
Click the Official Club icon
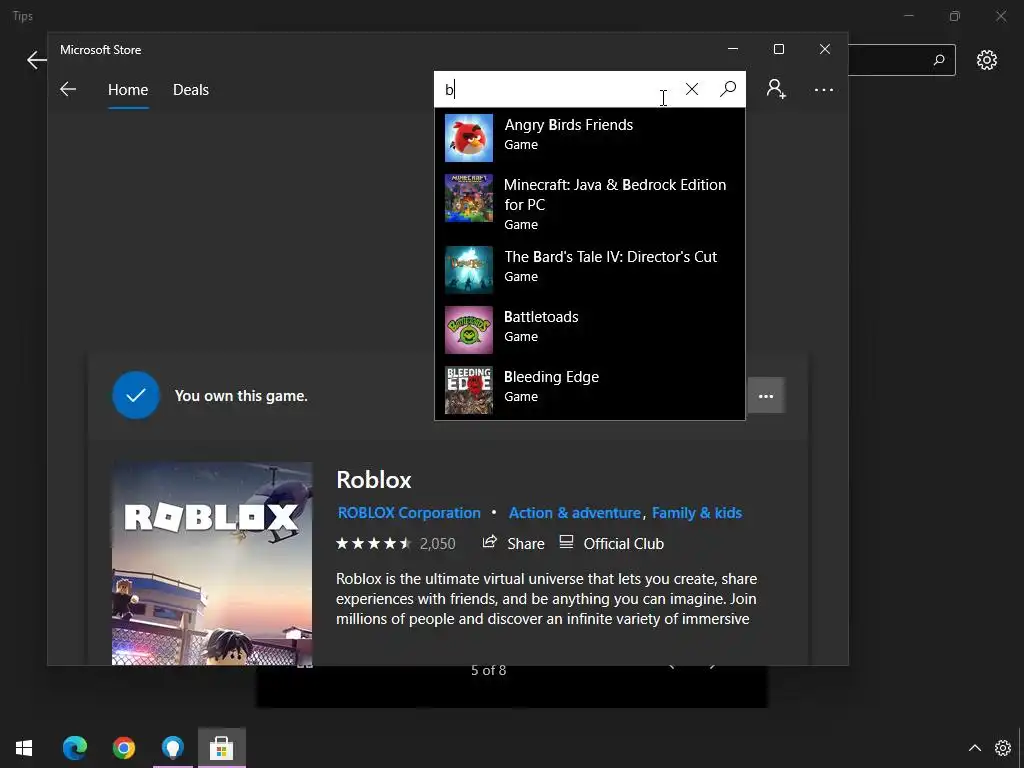tap(566, 542)
